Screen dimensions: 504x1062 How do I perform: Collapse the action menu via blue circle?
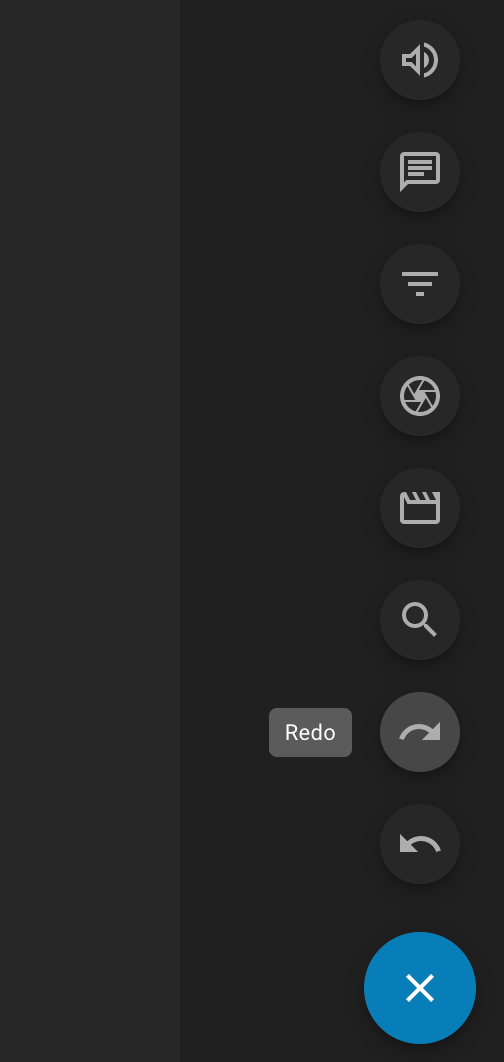tap(420, 988)
